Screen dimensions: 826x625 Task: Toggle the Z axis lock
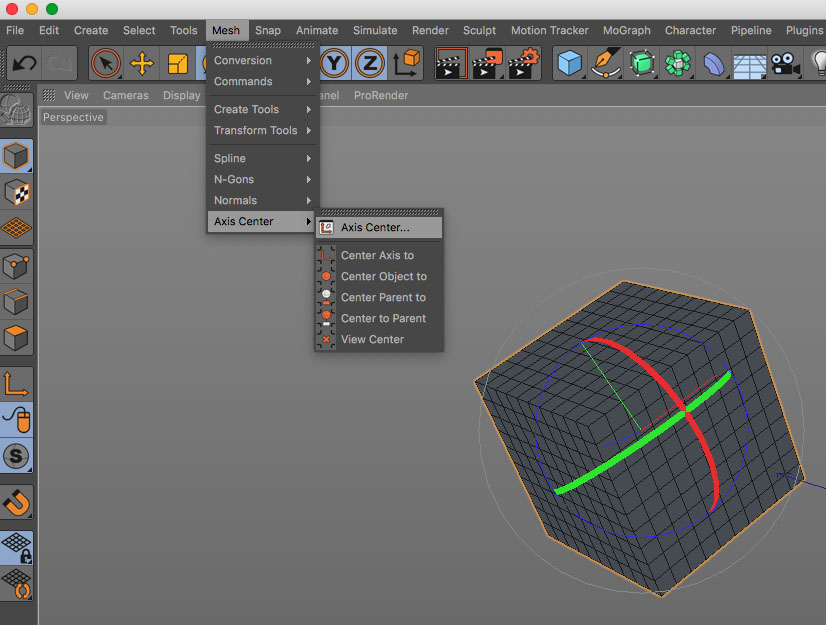coord(369,65)
